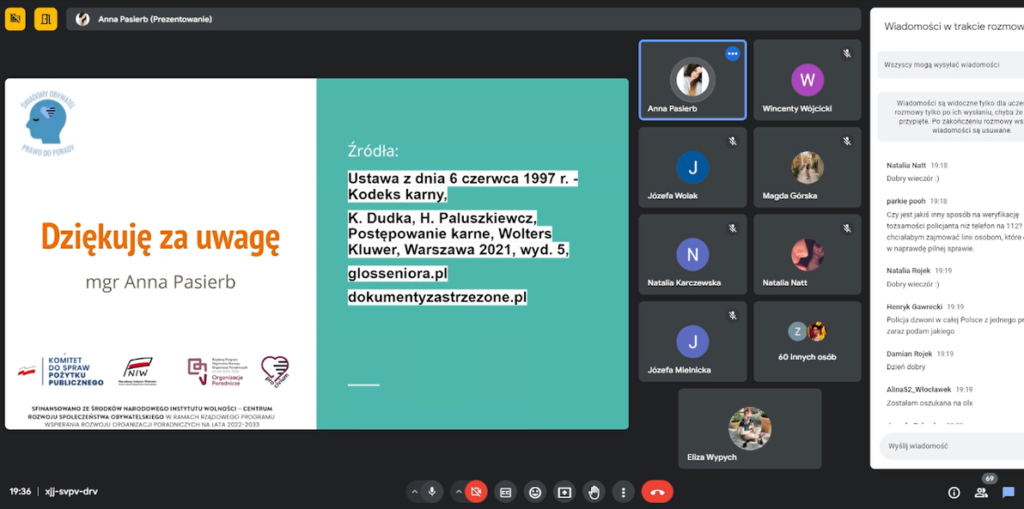Raise your hand

tap(594, 492)
